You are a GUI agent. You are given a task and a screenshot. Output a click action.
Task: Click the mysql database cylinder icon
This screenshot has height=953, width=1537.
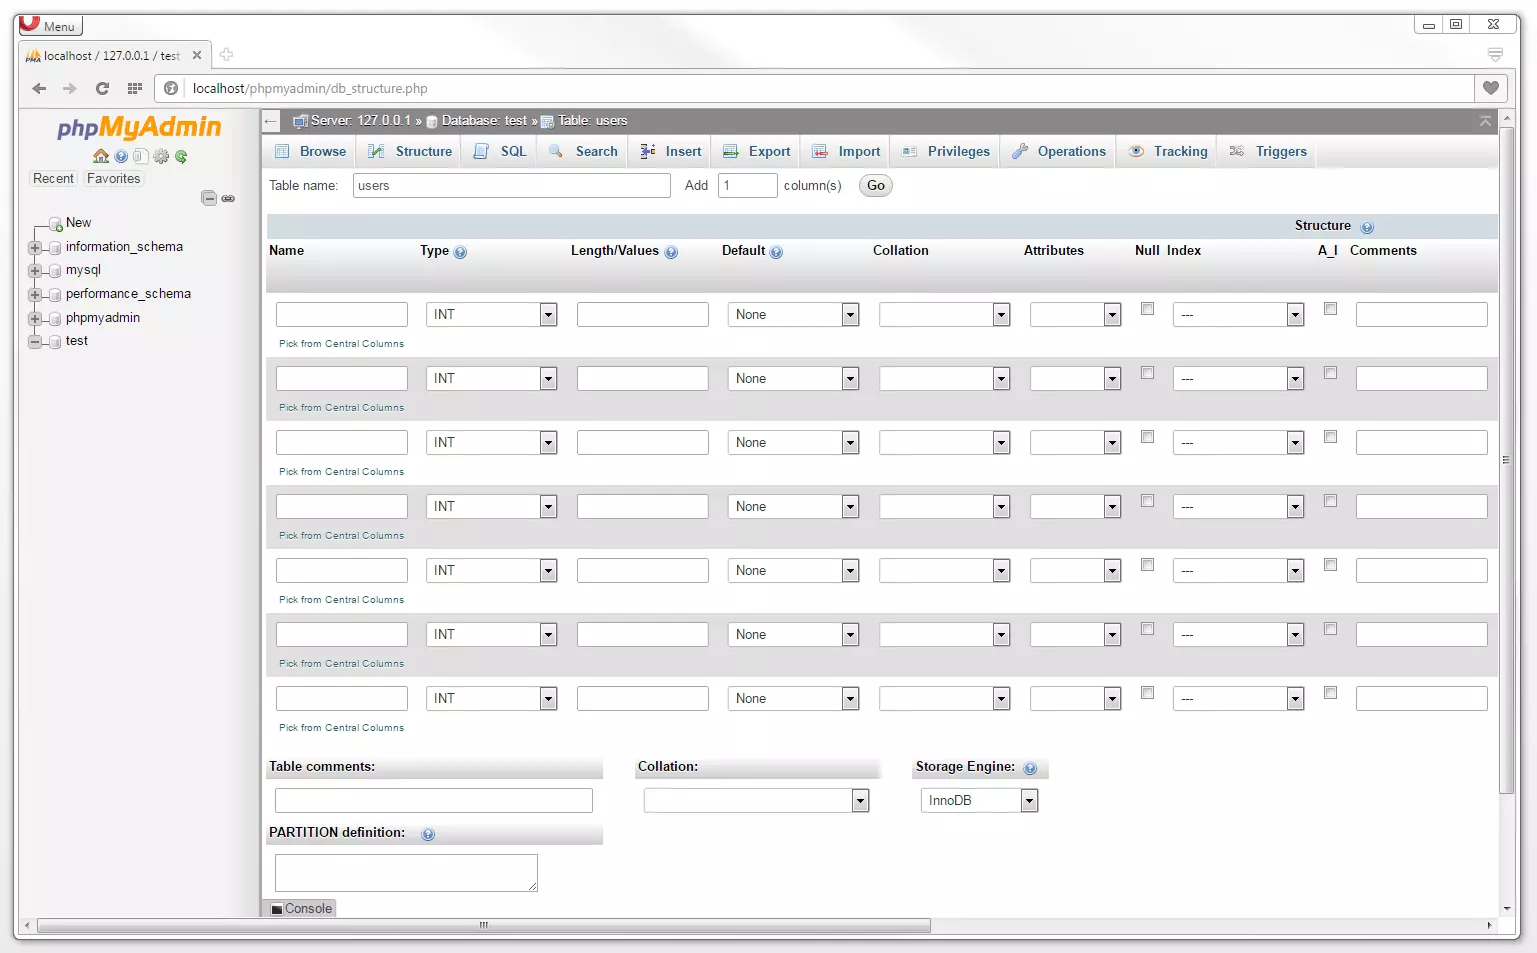point(55,271)
